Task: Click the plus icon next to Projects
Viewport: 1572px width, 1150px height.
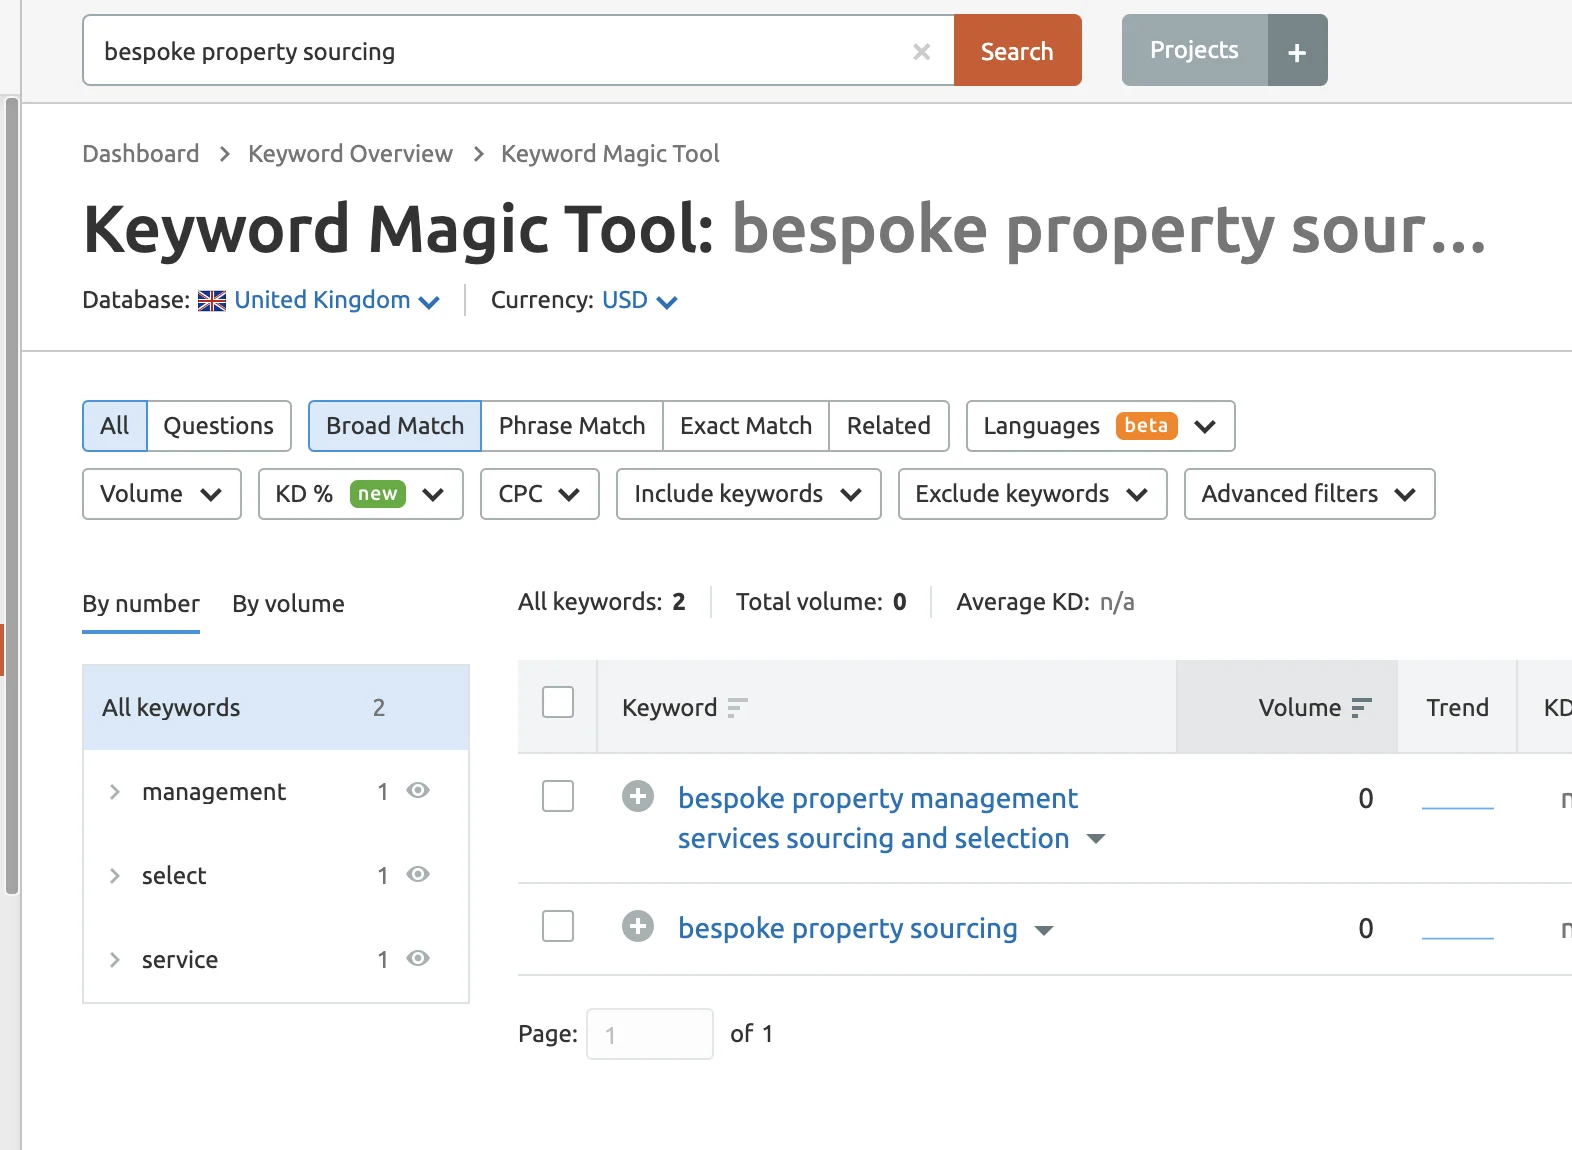Action: point(1297,50)
